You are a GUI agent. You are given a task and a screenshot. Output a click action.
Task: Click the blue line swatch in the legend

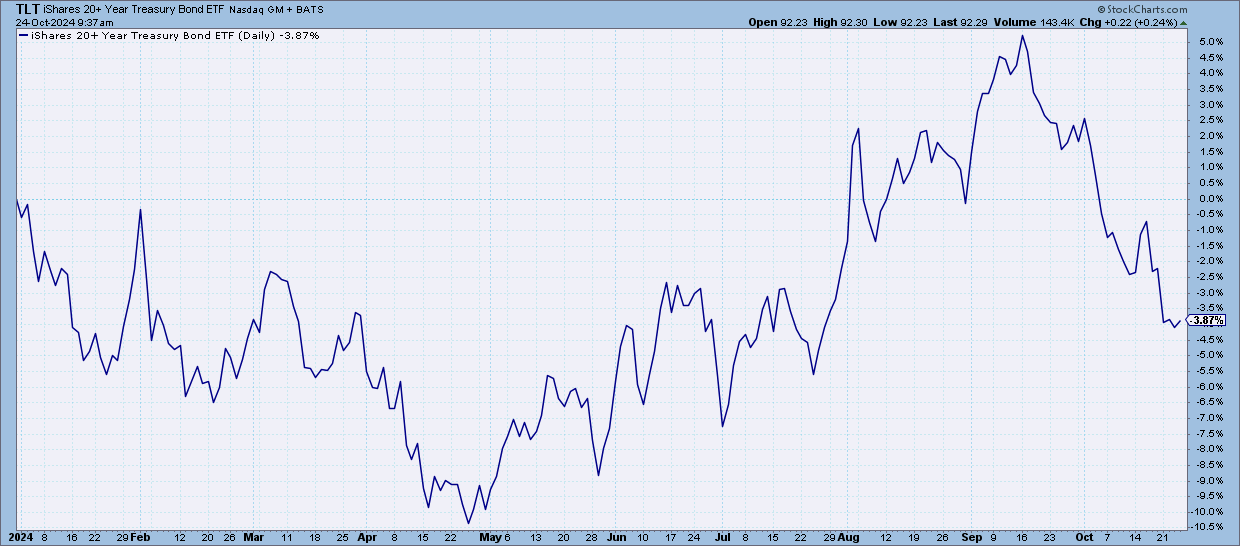(21, 35)
